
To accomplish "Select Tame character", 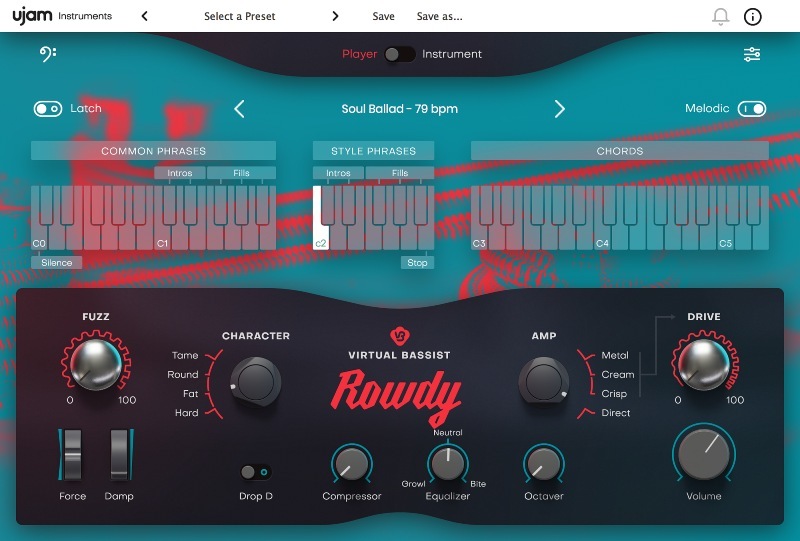I will (185, 355).
